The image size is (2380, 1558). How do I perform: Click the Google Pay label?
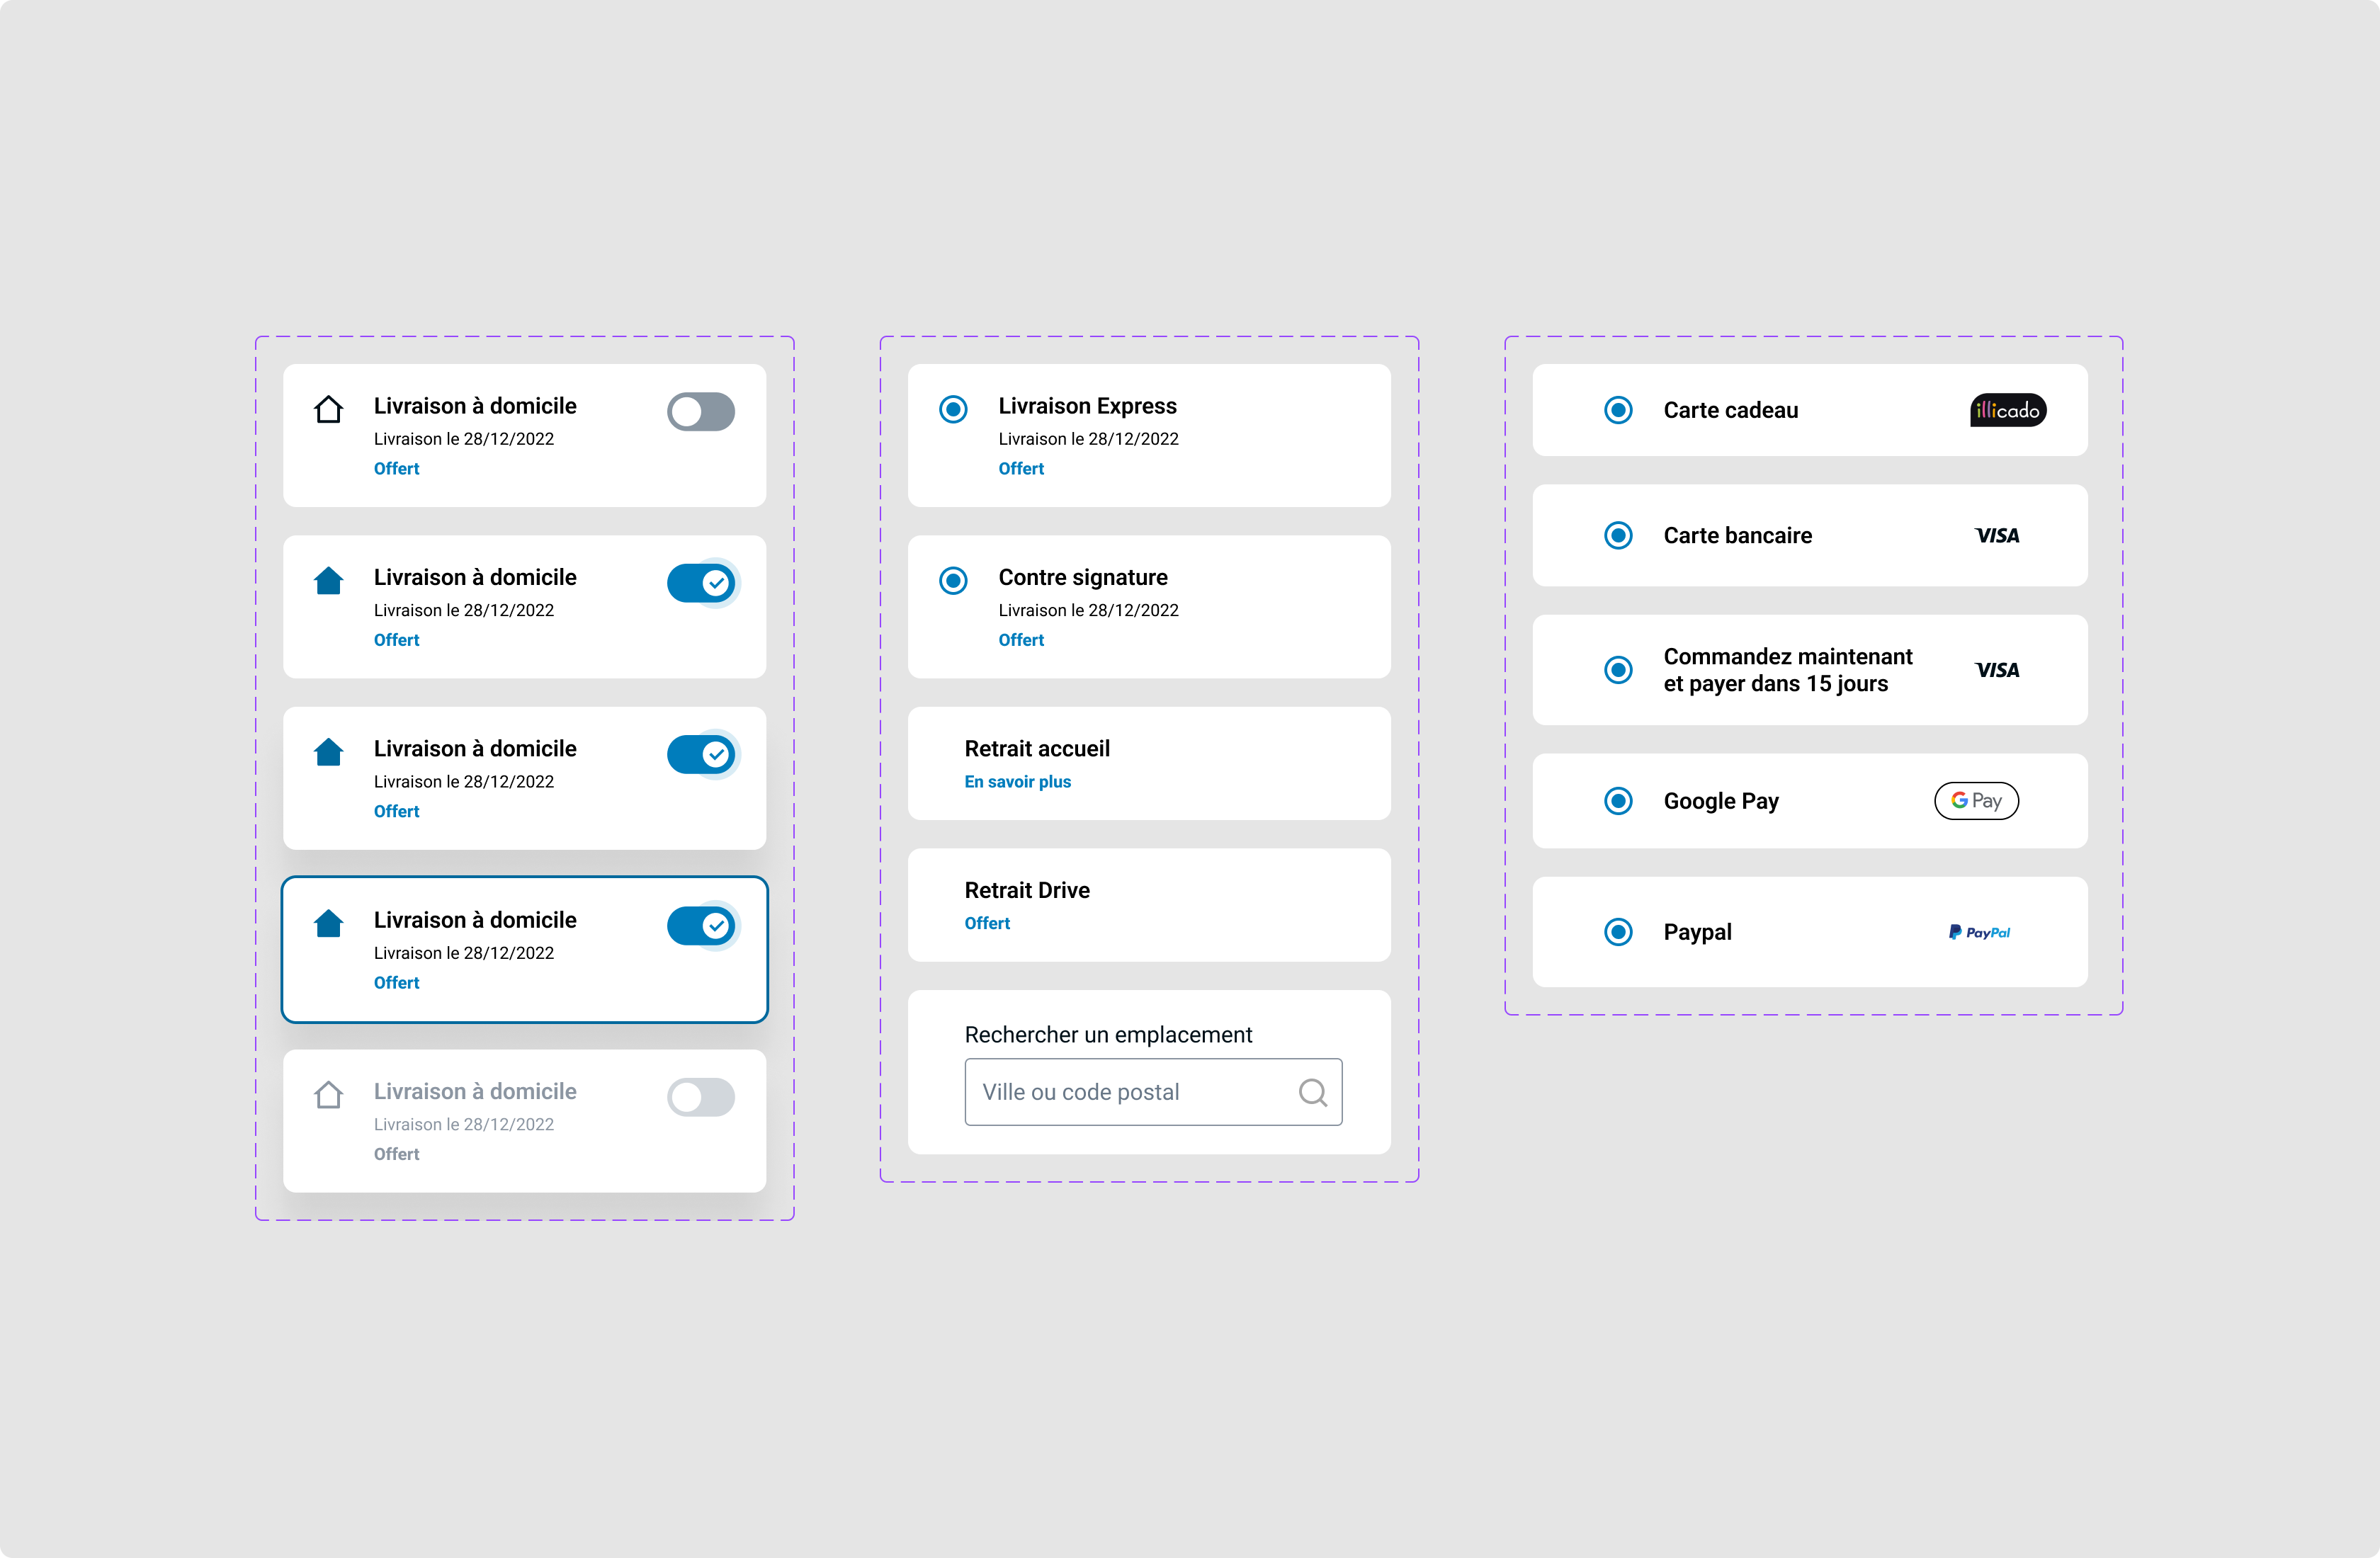coord(1721,801)
